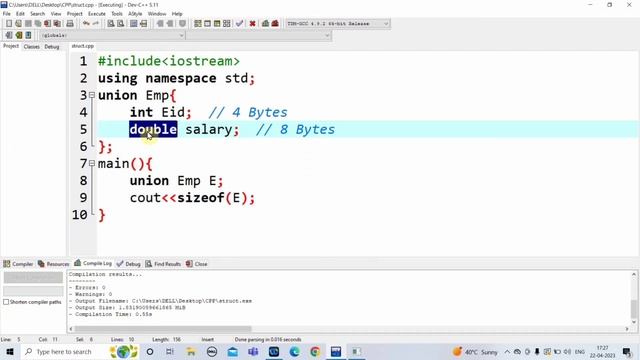
Task: Click the green Toggle bookmarks icon in second row
Action: (18, 35)
